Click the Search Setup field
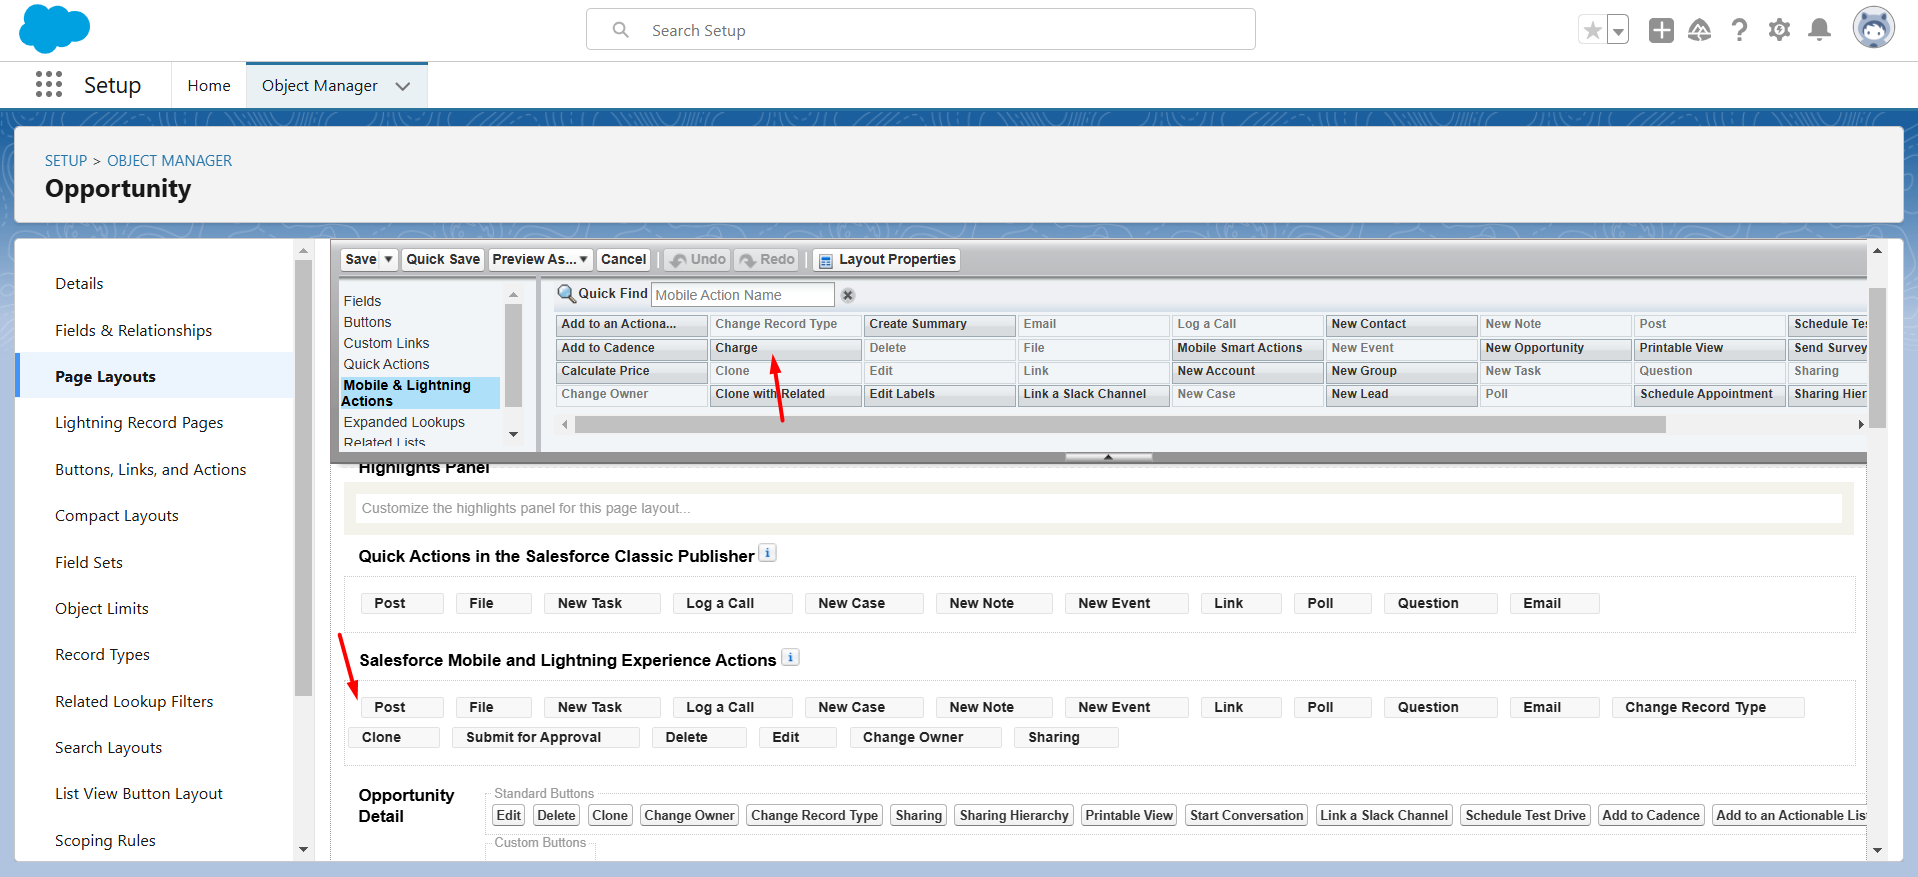The image size is (1918, 877). 920,30
